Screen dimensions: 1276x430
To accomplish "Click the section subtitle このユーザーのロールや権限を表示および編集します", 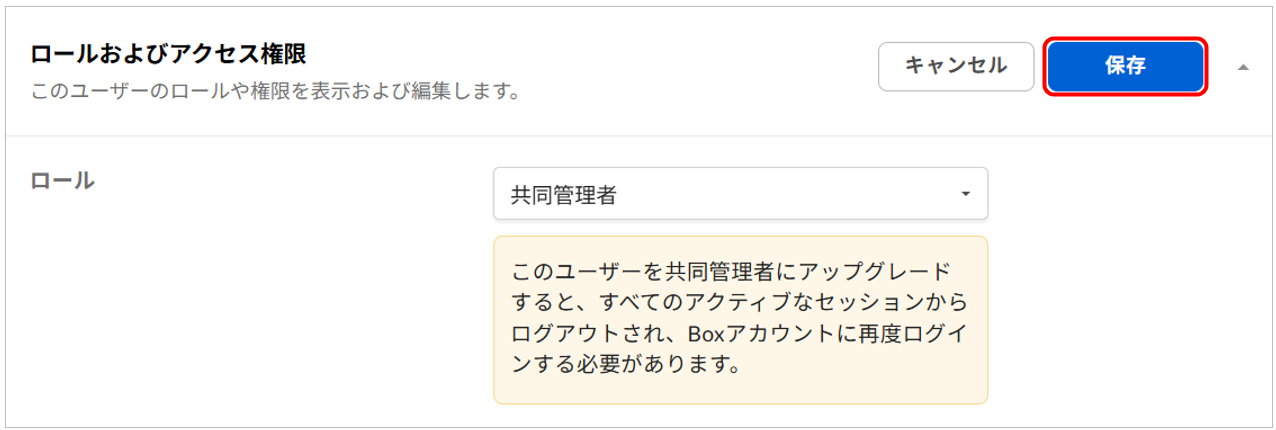I will coord(274,92).
